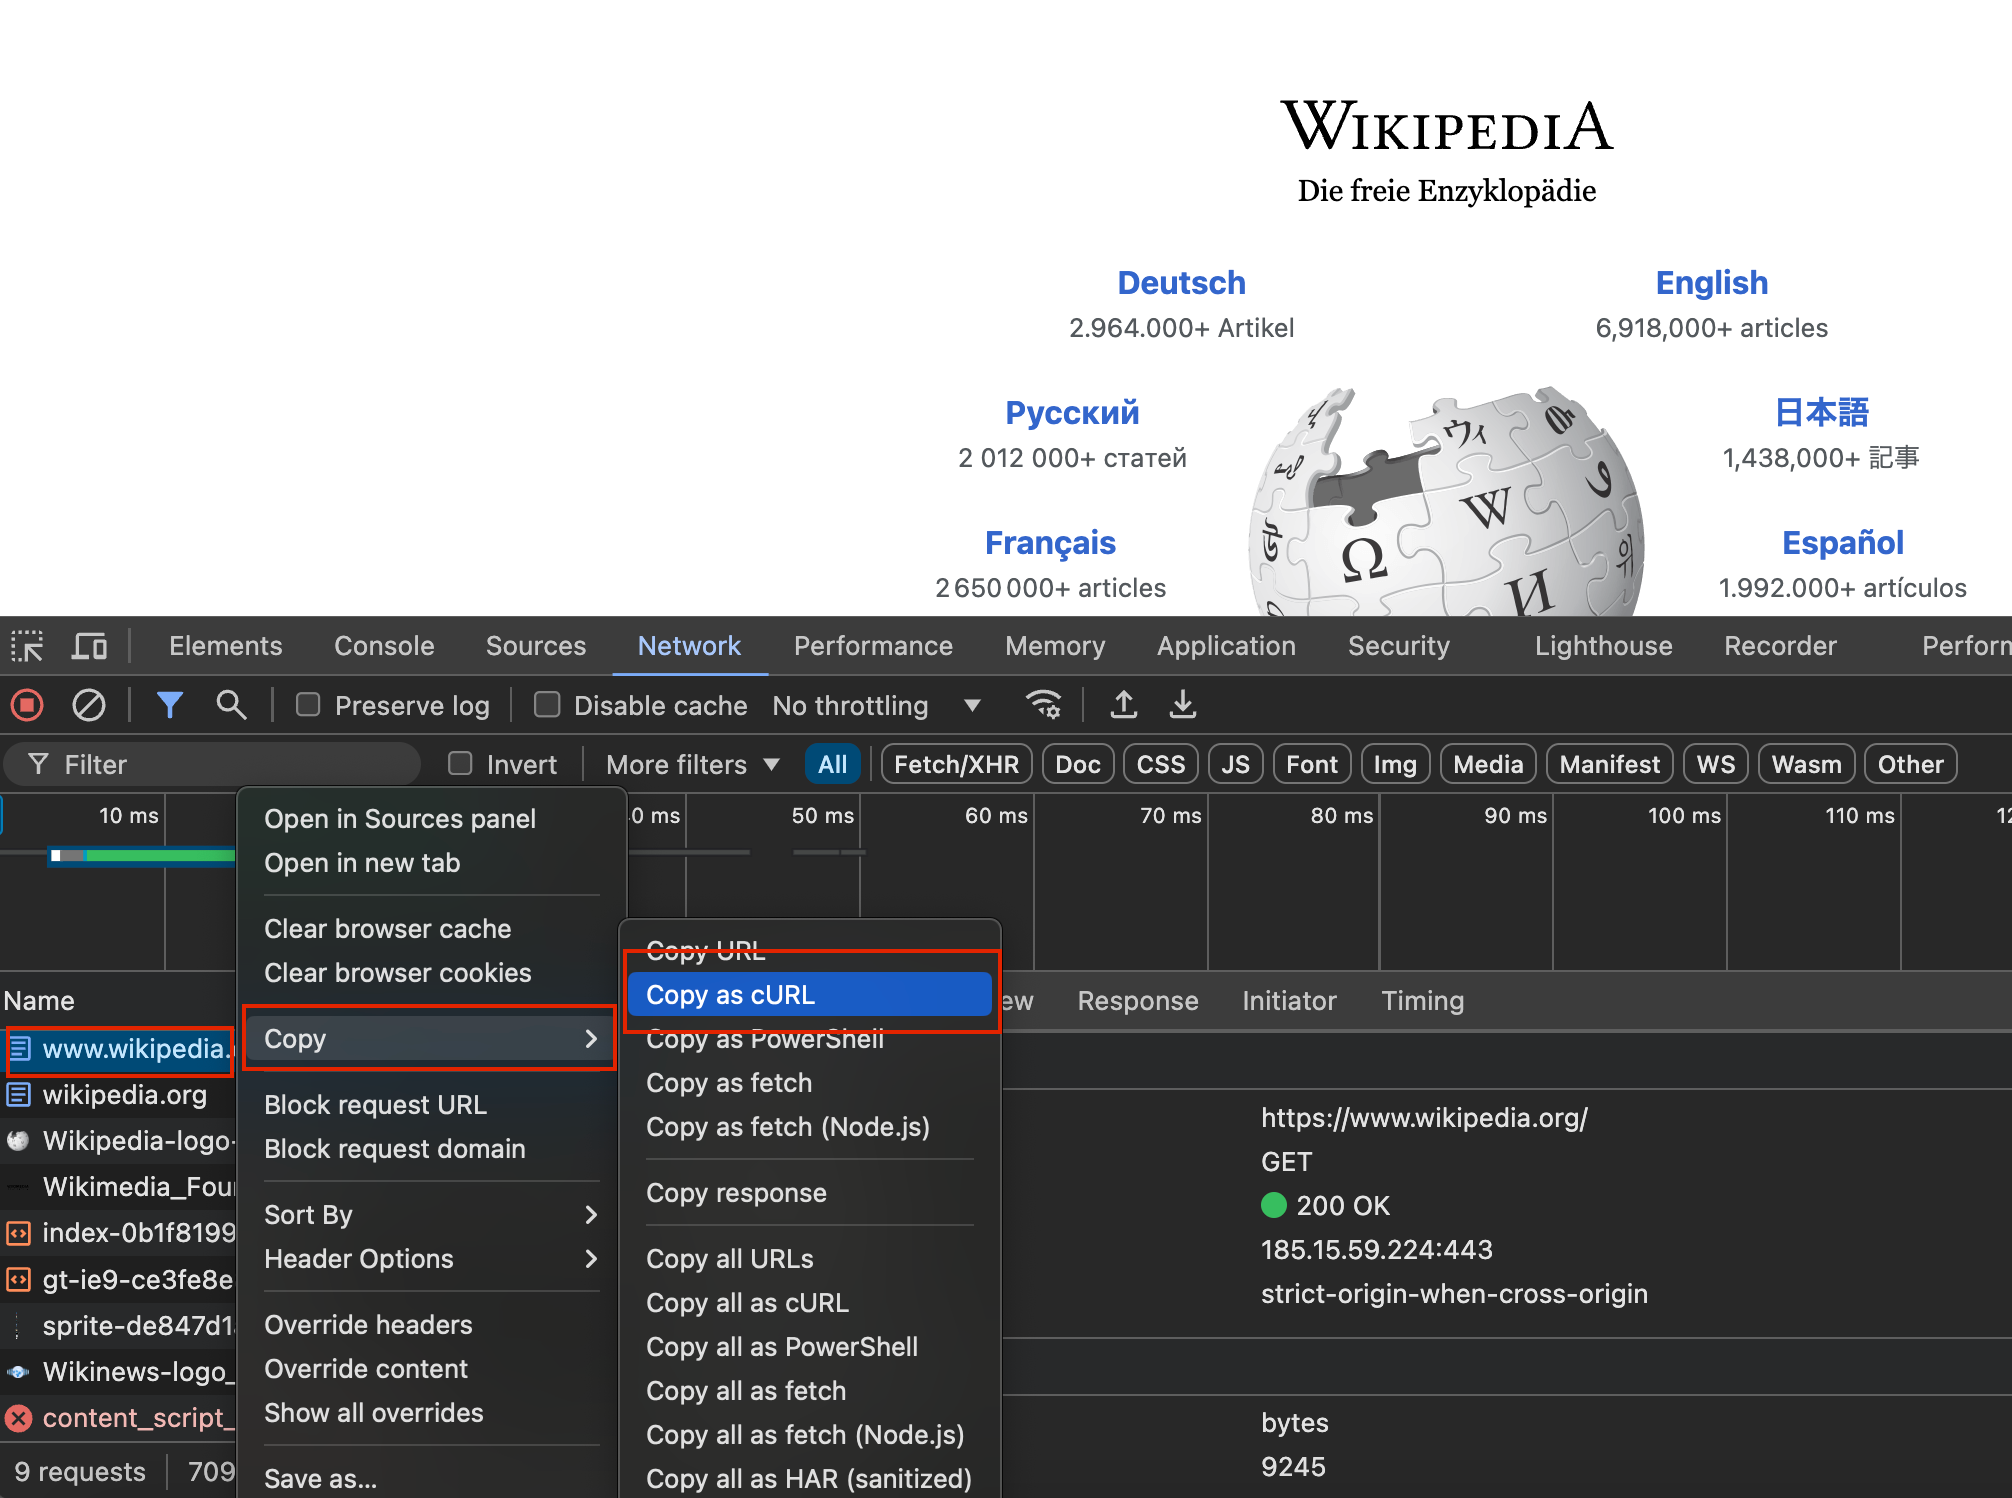Select the www.wikipedia request row

tap(118, 1049)
